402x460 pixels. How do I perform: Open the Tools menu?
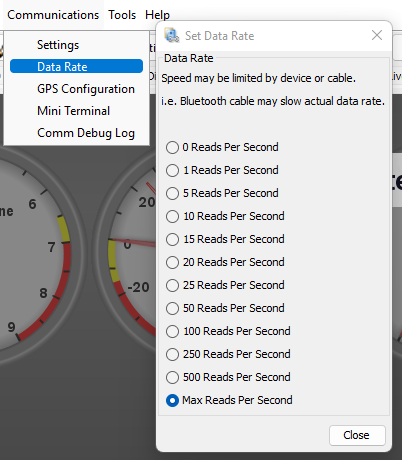(x=122, y=15)
